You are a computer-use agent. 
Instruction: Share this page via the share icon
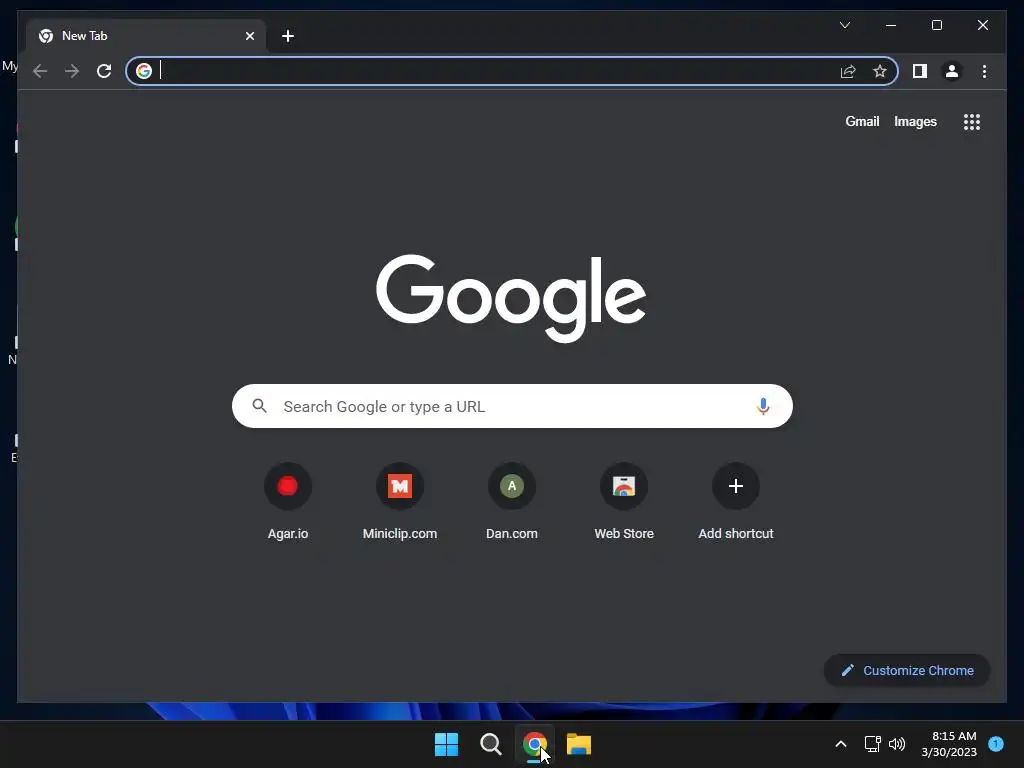[x=848, y=71]
